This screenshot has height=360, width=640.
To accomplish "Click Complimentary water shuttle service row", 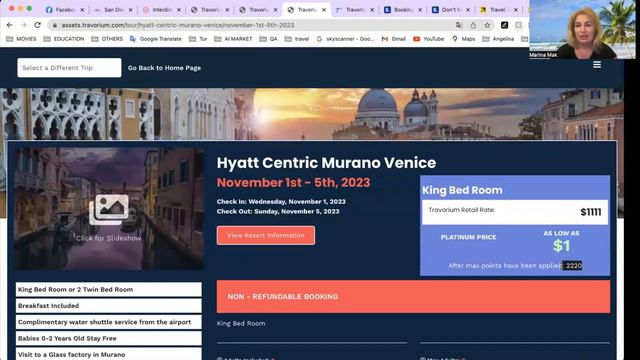I will click(x=109, y=322).
